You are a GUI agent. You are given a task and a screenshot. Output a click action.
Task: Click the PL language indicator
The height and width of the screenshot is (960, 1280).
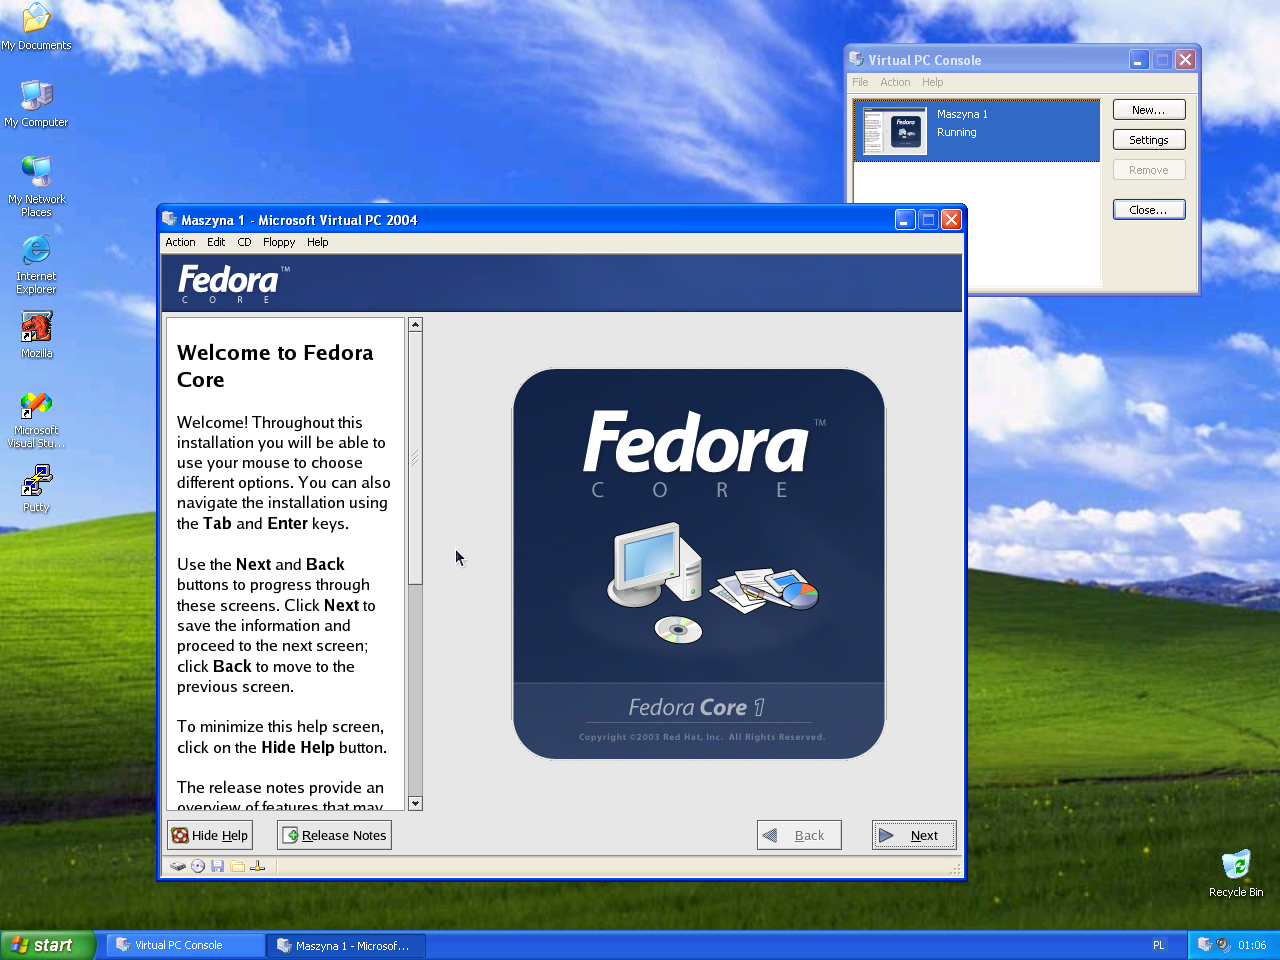1159,945
